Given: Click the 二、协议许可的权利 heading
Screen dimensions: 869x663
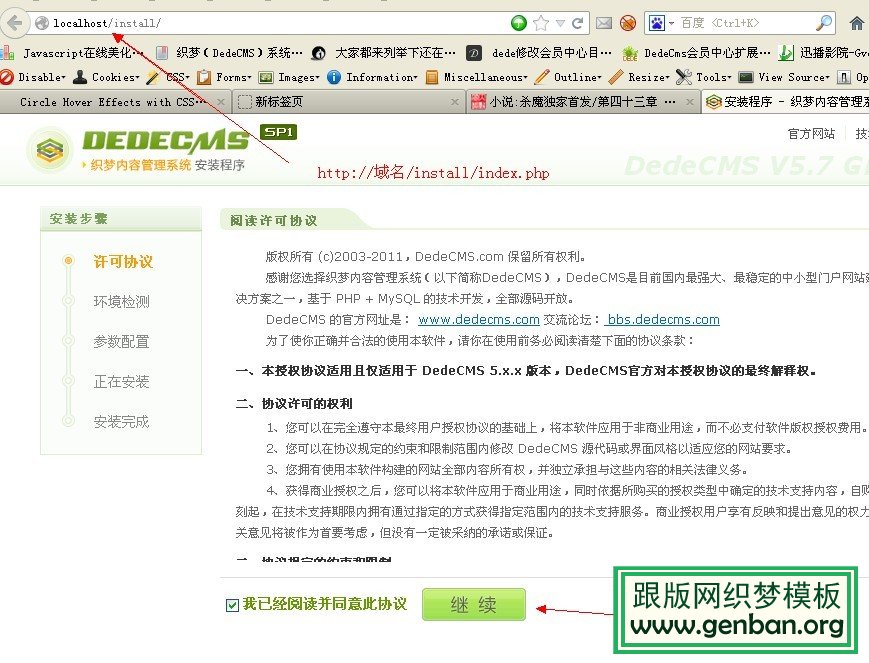Looking at the screenshot, I should (294, 404).
